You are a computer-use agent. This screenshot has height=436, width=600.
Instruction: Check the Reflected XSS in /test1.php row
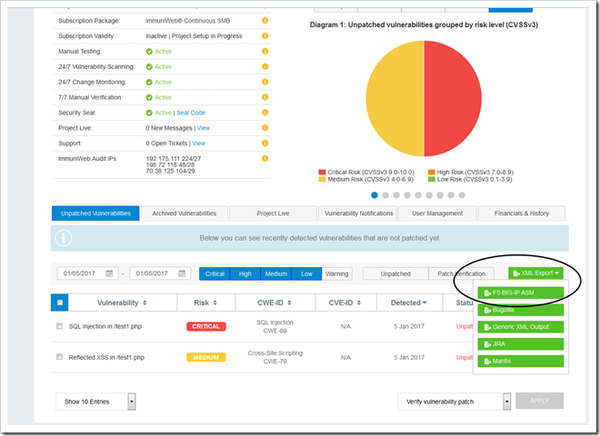click(62, 356)
